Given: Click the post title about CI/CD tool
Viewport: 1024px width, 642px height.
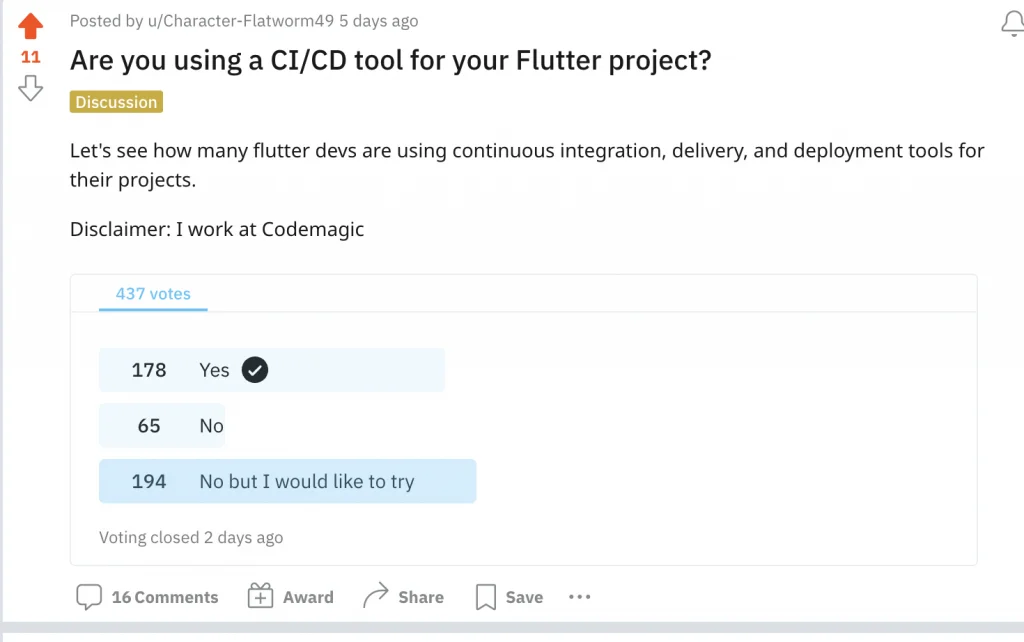Looking at the screenshot, I should tap(390, 60).
